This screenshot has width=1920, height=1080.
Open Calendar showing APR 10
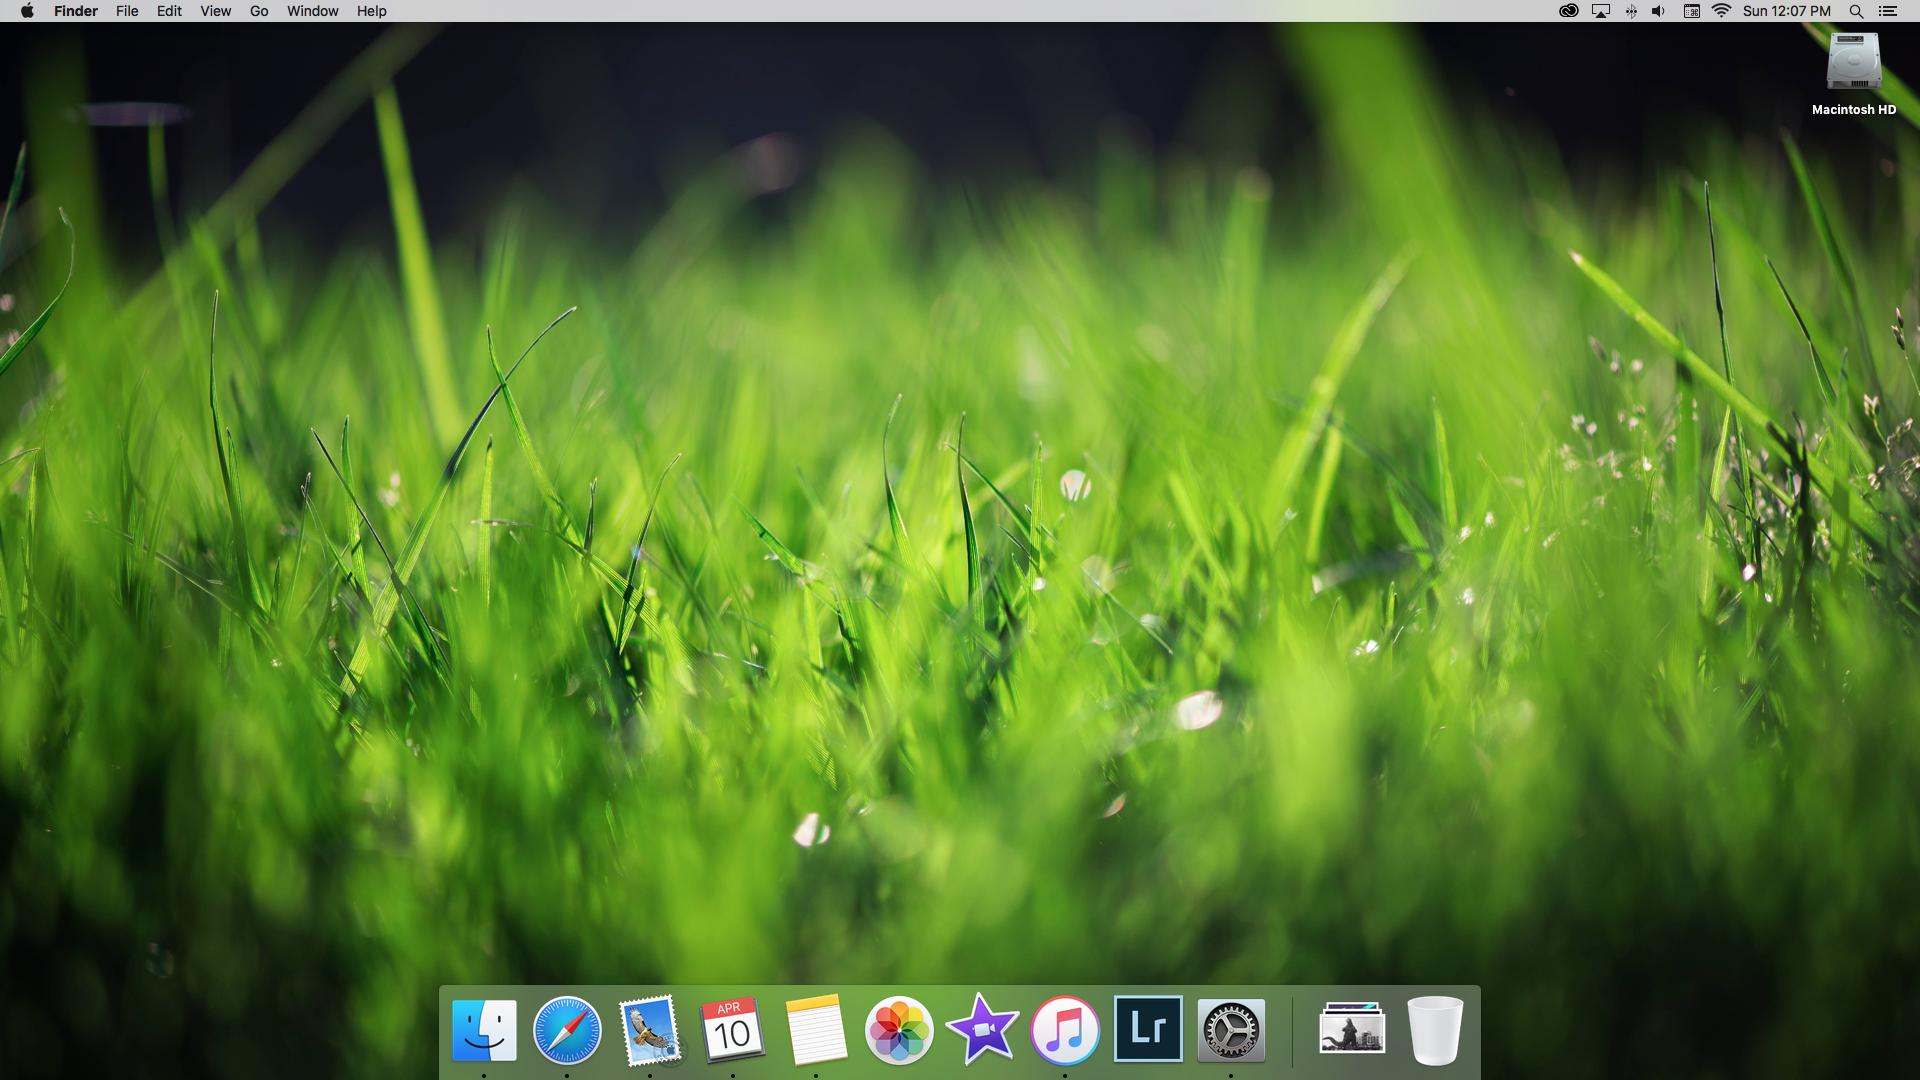coord(732,1030)
